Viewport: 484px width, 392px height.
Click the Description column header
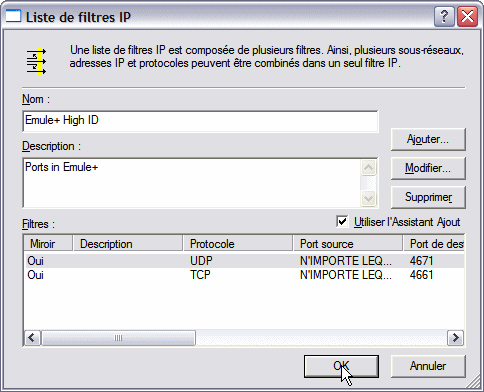click(128, 244)
